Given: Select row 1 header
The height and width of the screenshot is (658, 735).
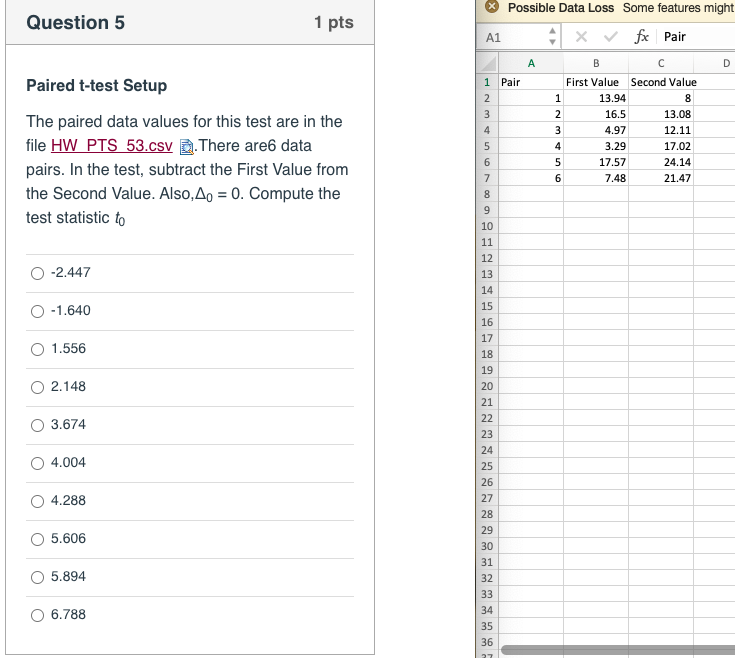Looking at the screenshot, I should [487, 82].
